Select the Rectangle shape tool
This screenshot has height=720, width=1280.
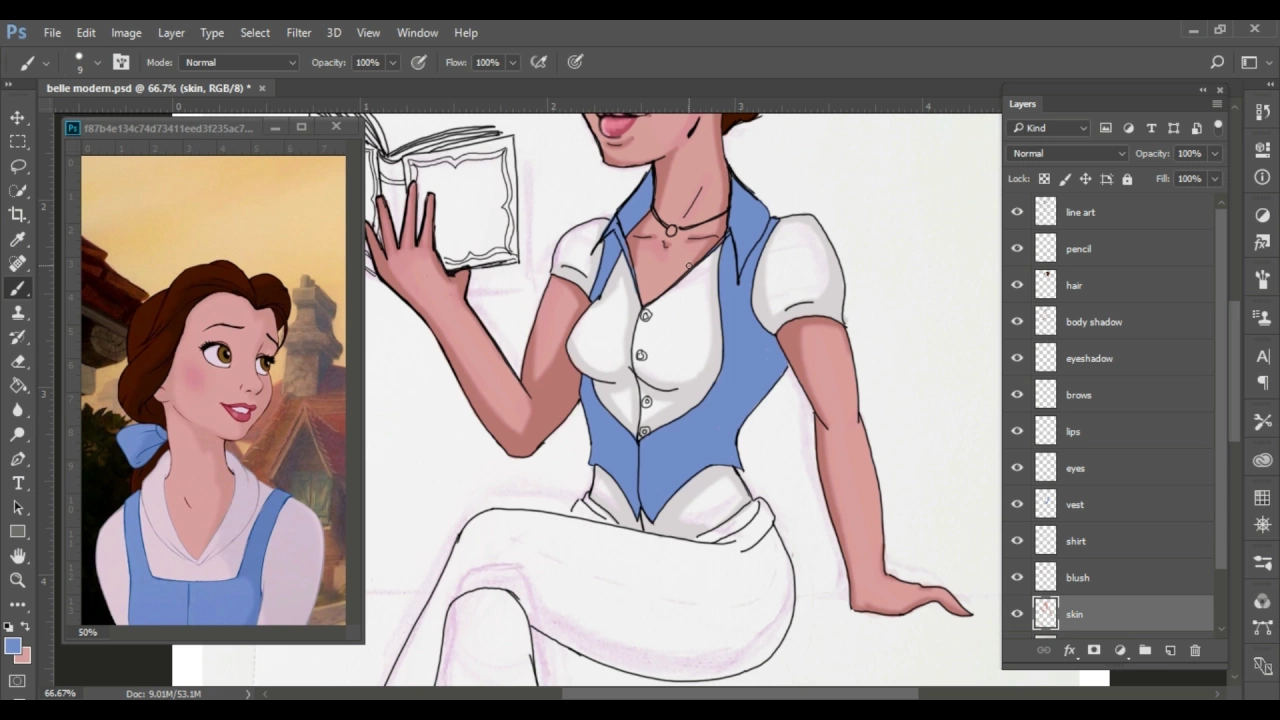click(x=18, y=532)
